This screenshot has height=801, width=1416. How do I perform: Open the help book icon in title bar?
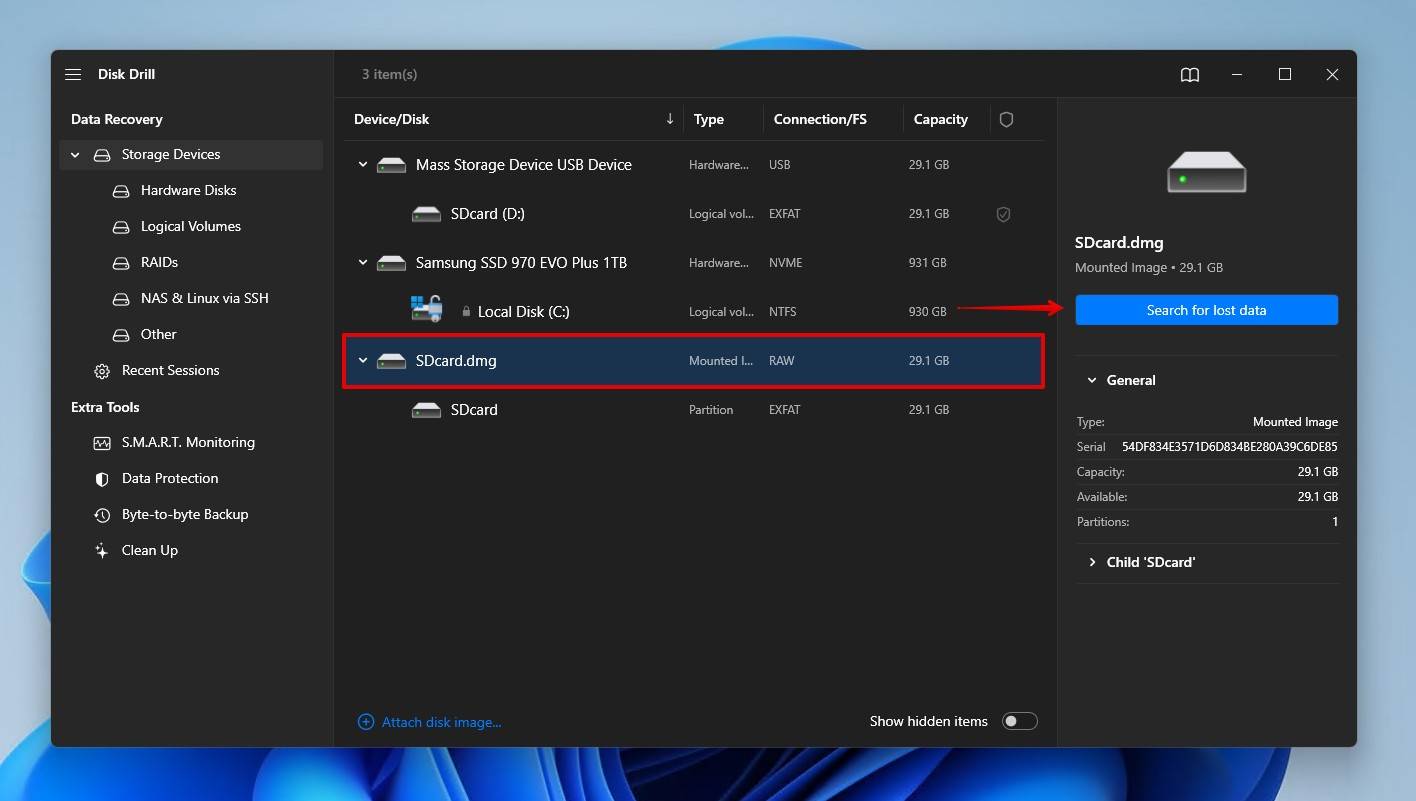pos(1189,75)
